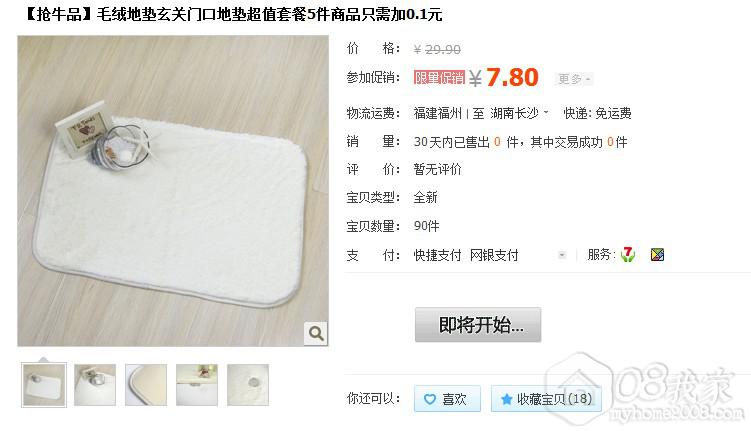Screen dimensions: 751x431
Task: Click the 收藏宝贝 (18) button
Action: pos(546,398)
